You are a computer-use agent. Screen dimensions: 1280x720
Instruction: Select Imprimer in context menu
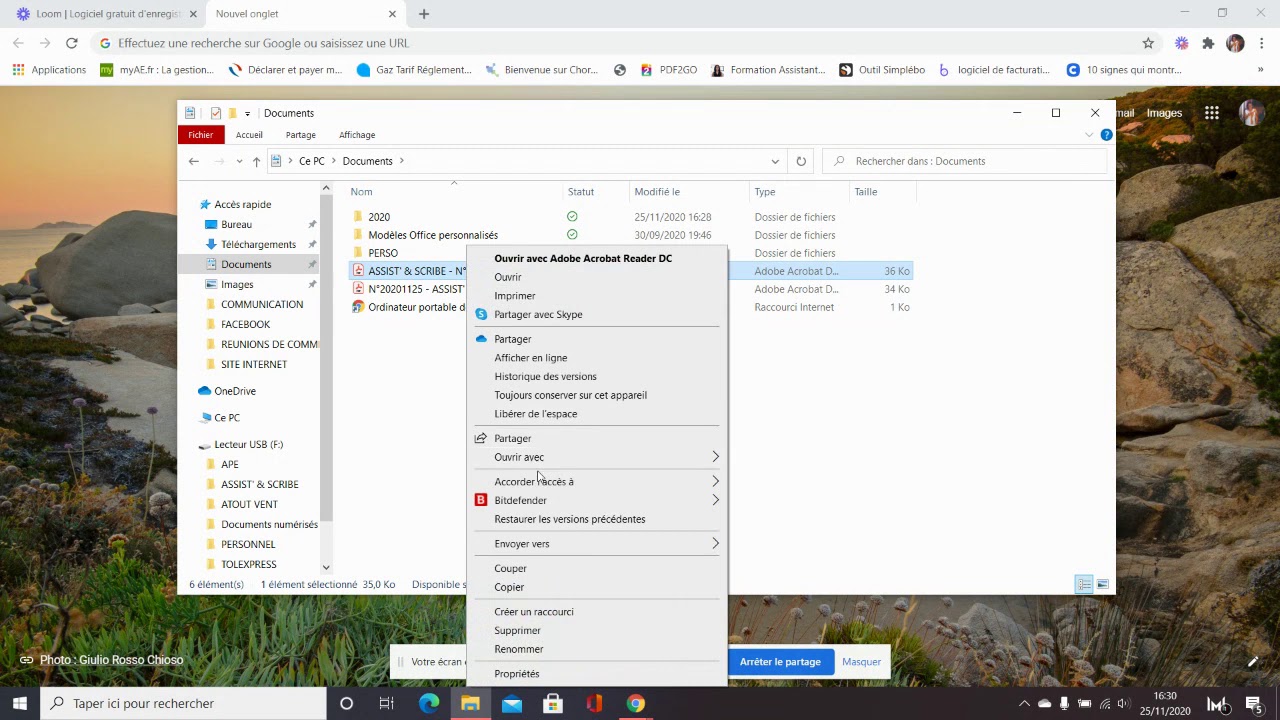[515, 296]
